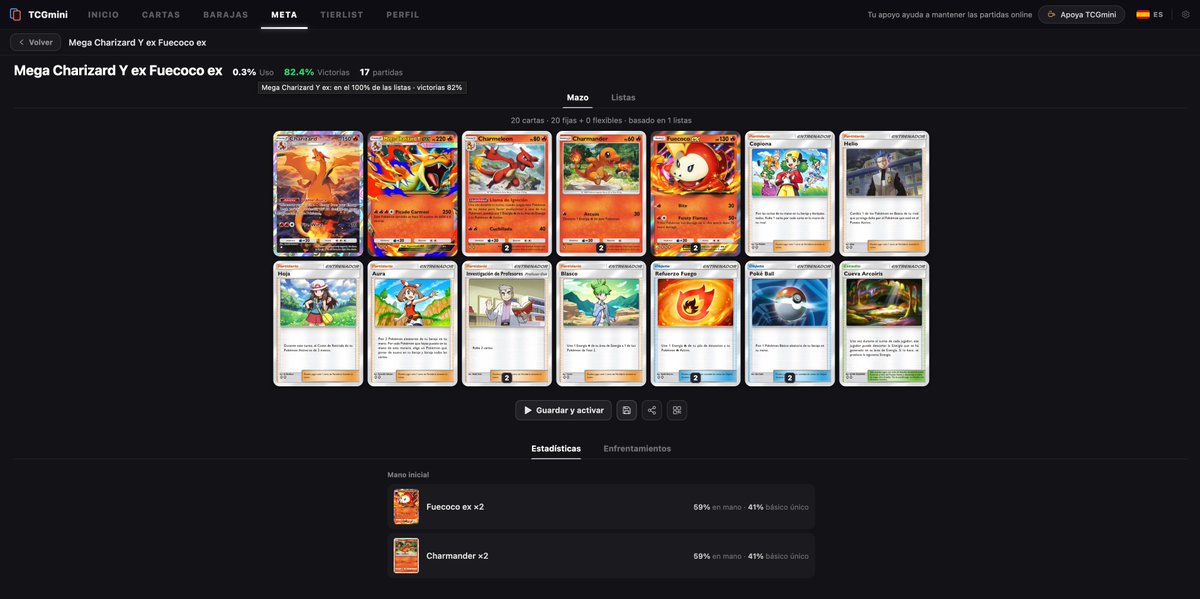Open the Poké Ball item card
This screenshot has height=599, width=1200.
790,323
